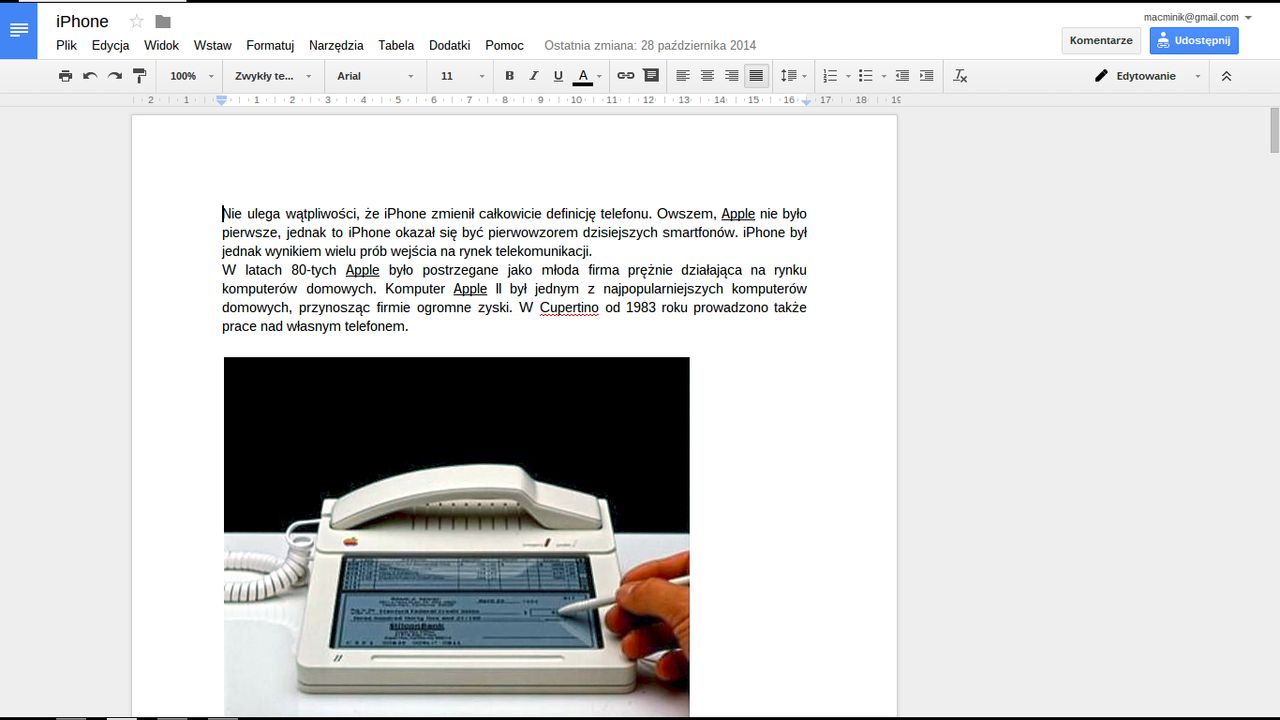The width and height of the screenshot is (1280, 720).
Task: Star the iPhone document
Action: [x=137, y=22]
